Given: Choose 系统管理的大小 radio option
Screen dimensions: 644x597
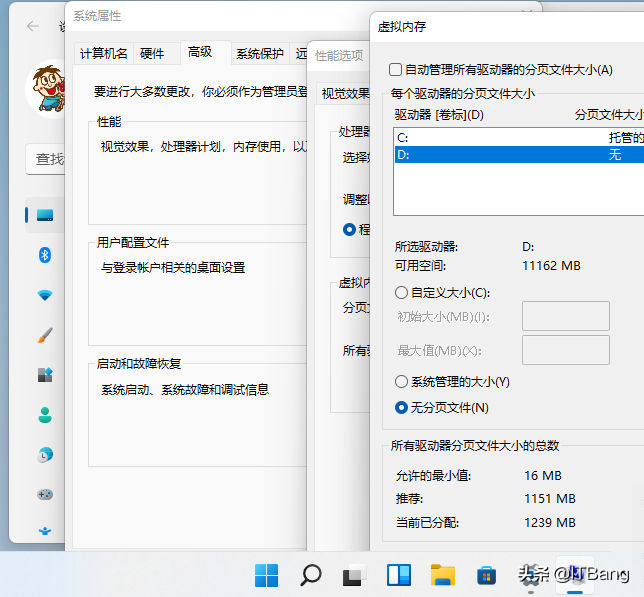Looking at the screenshot, I should coord(402,382).
